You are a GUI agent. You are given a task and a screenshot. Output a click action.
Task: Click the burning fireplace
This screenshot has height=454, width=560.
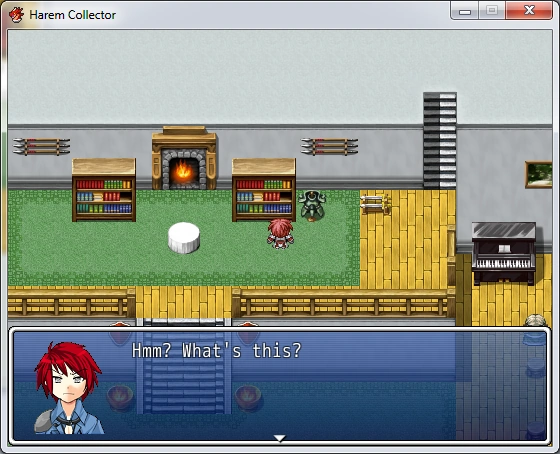[x=184, y=158]
